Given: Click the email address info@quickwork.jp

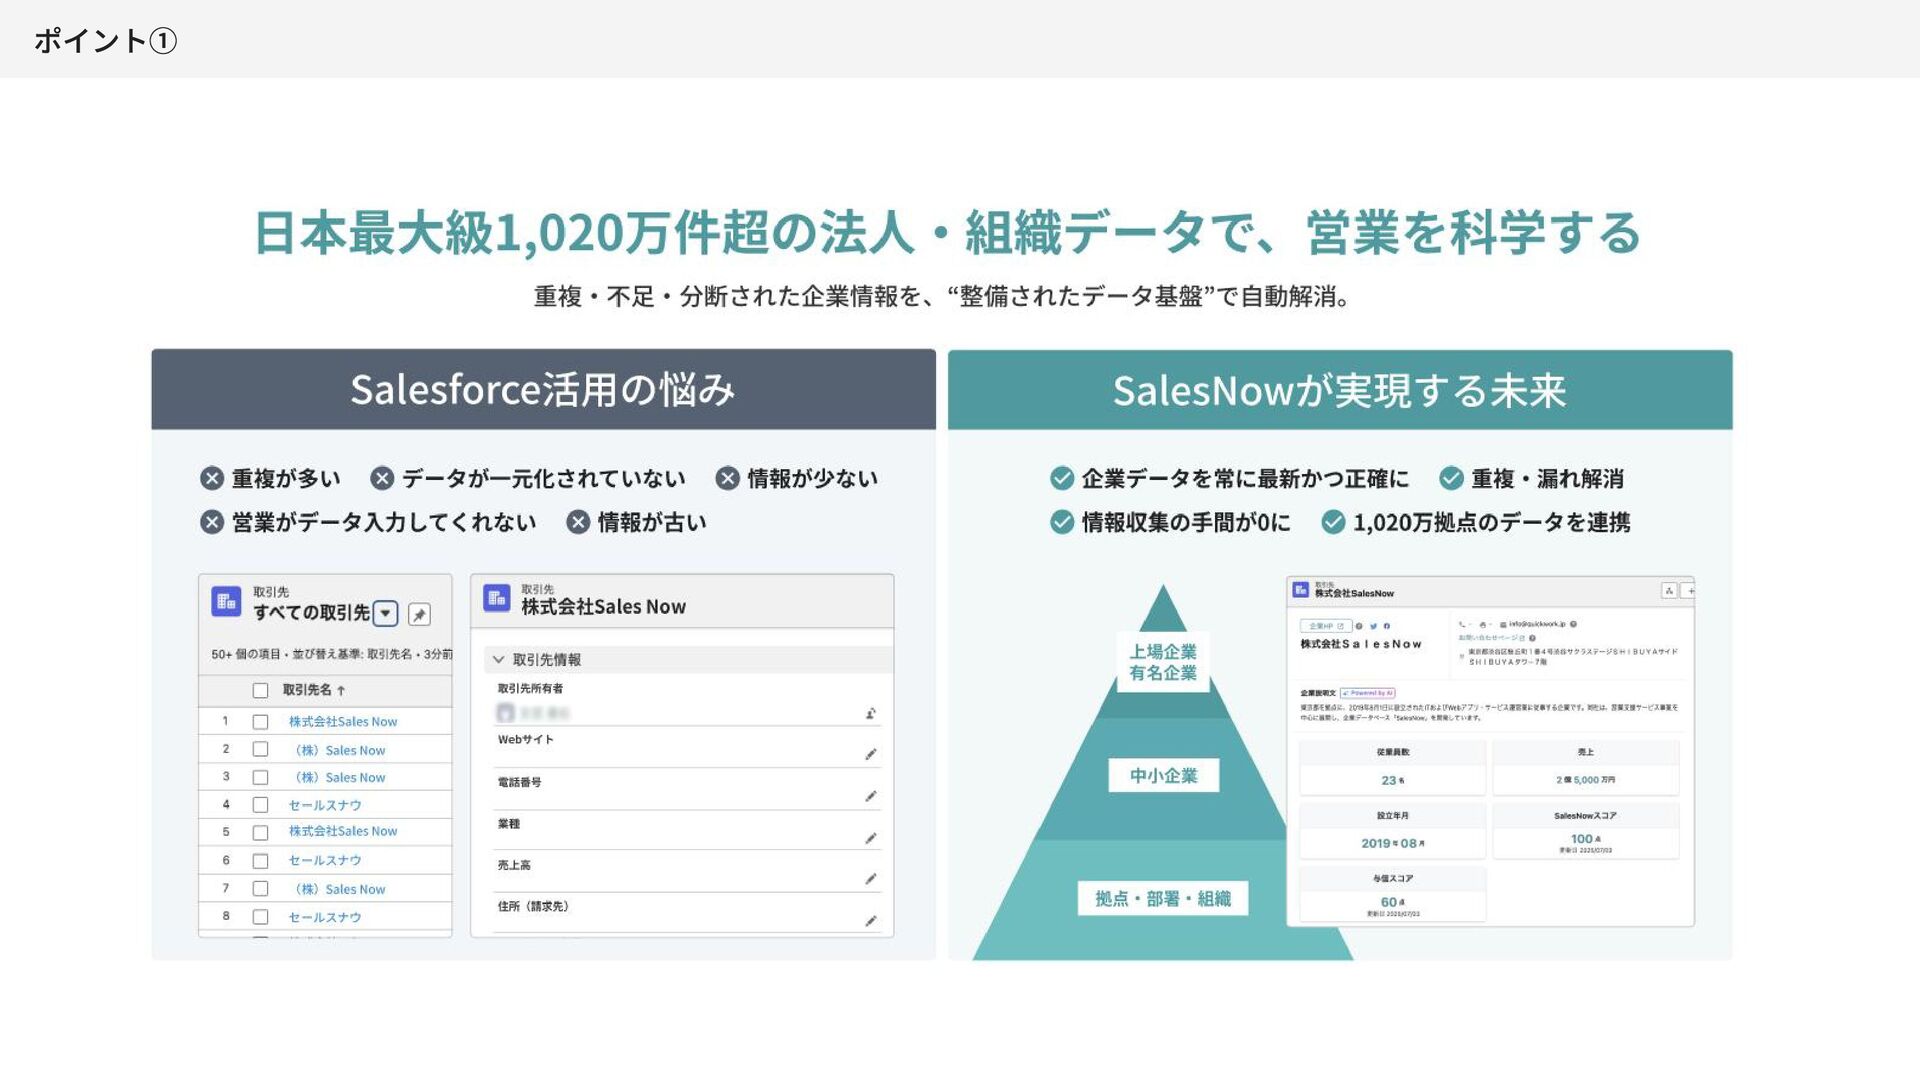Looking at the screenshot, I should coord(1537,624).
